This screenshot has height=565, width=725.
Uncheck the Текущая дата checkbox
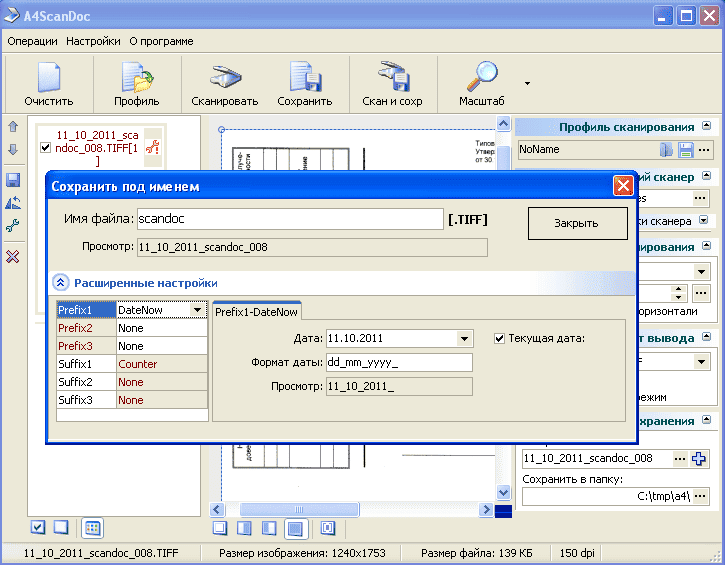[500, 338]
